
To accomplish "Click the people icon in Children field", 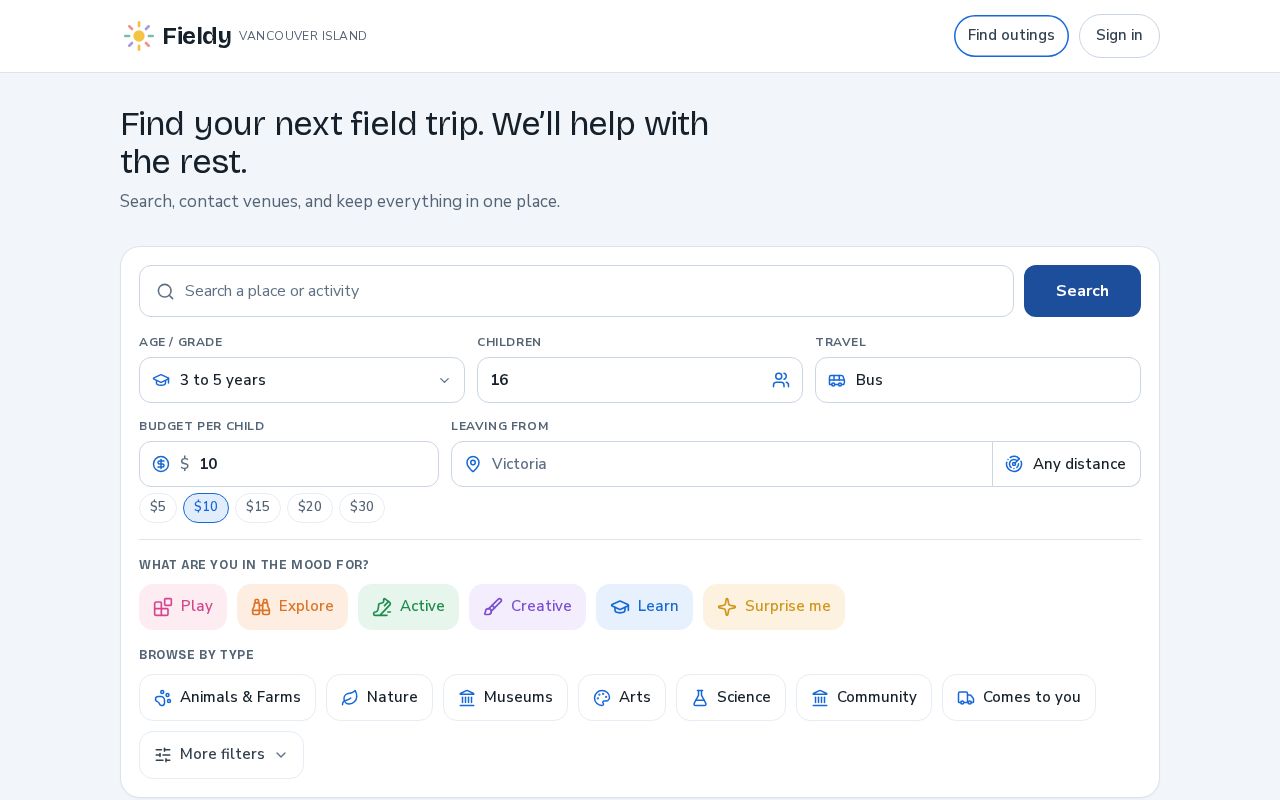I will pyautogui.click(x=781, y=380).
